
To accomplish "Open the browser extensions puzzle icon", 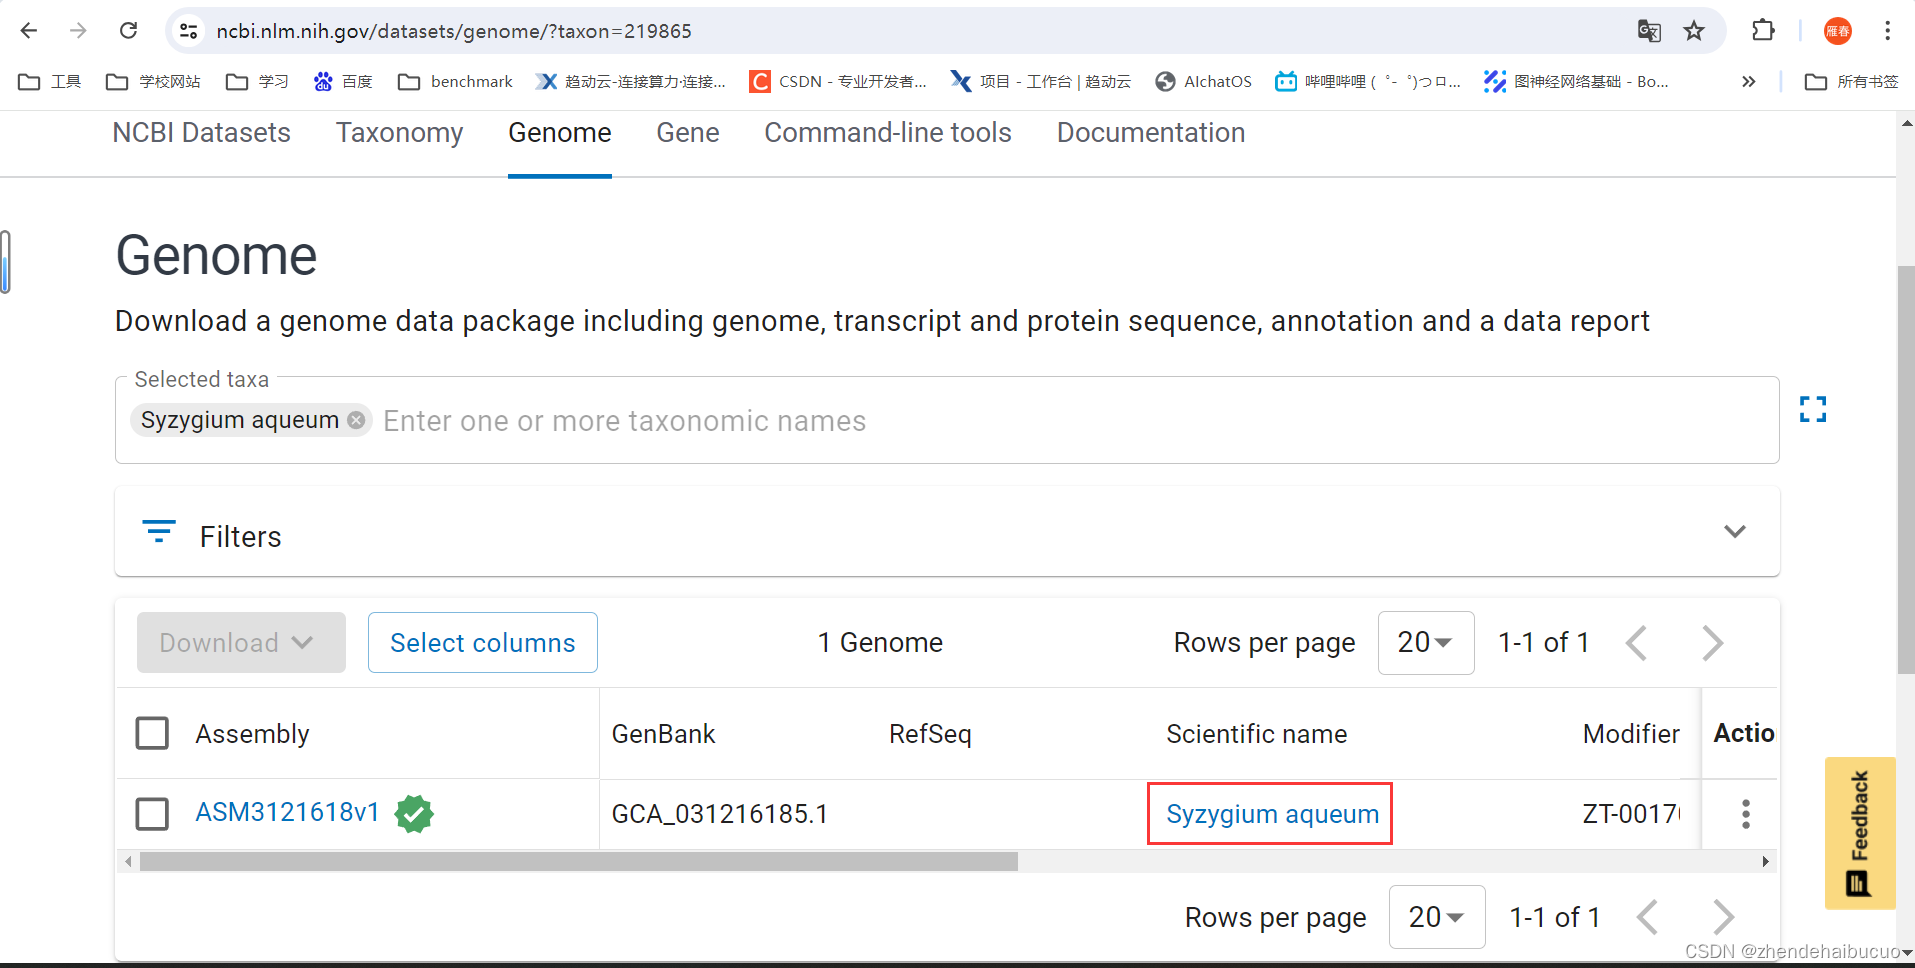I will tap(1763, 31).
